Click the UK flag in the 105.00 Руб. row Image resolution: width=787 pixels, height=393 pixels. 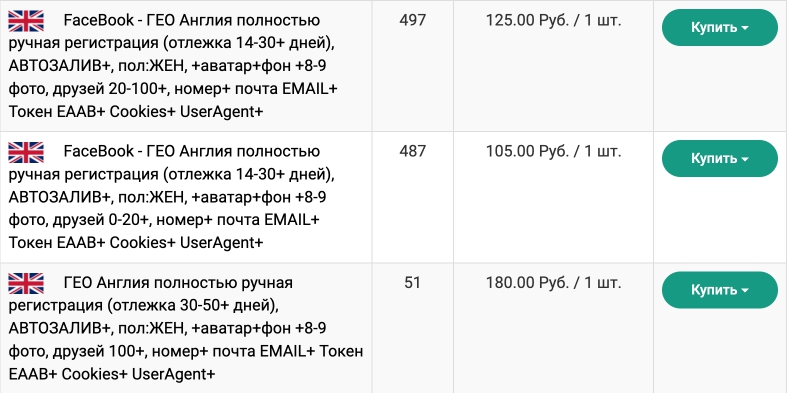point(26,152)
